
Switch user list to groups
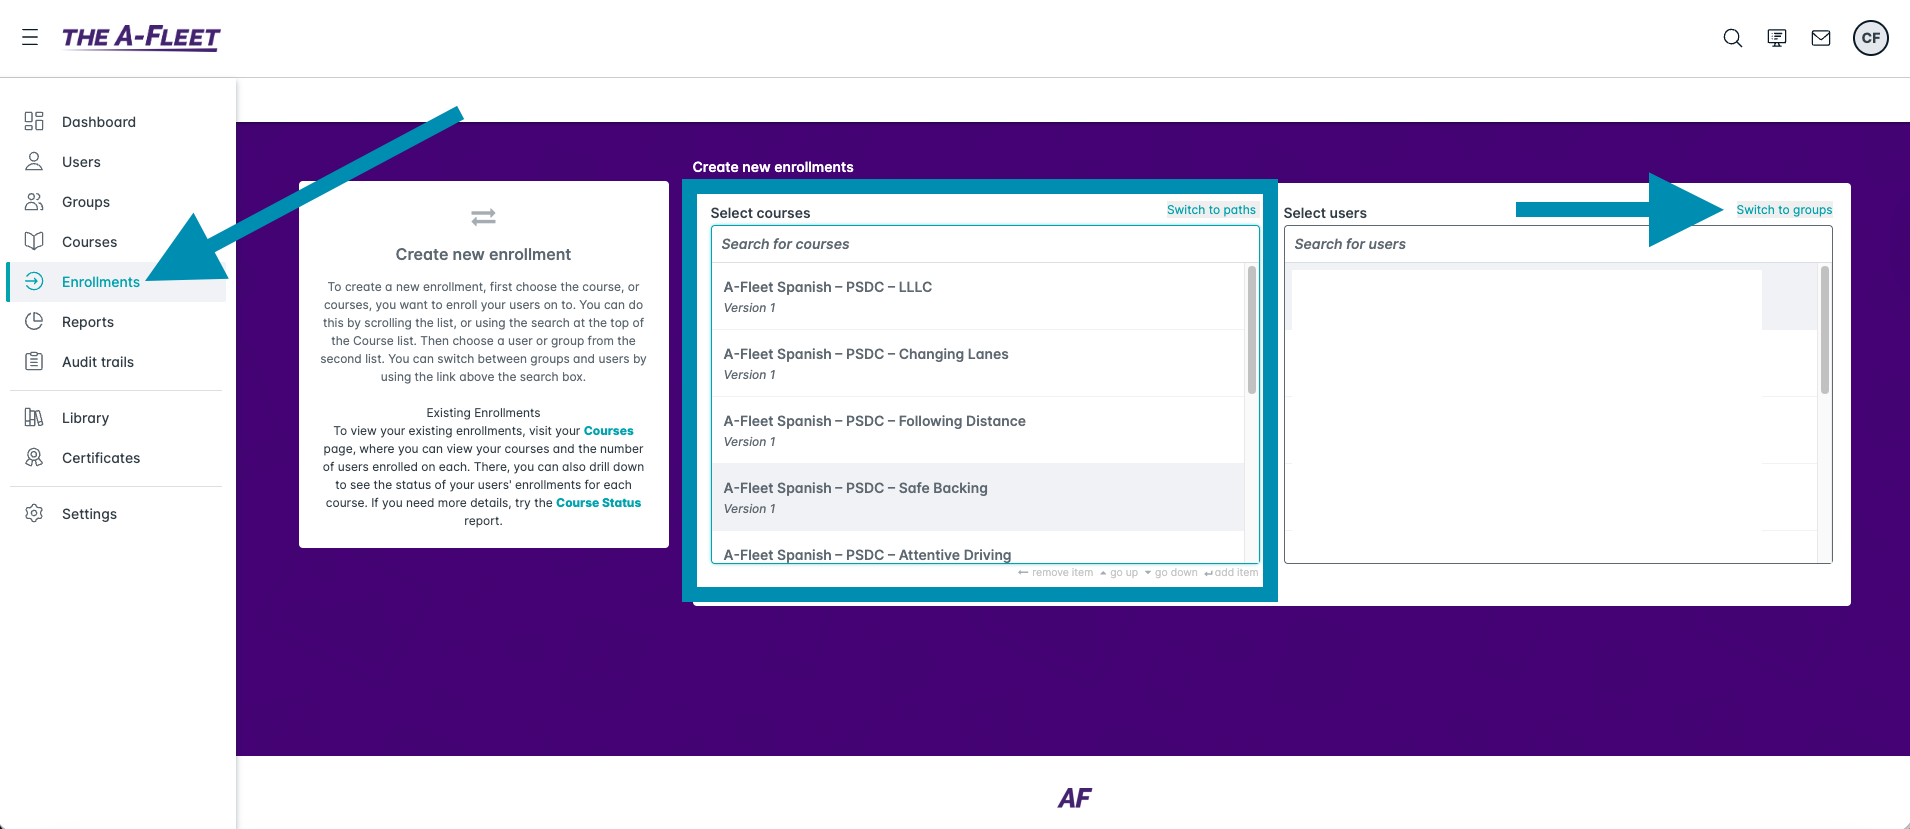coord(1783,210)
